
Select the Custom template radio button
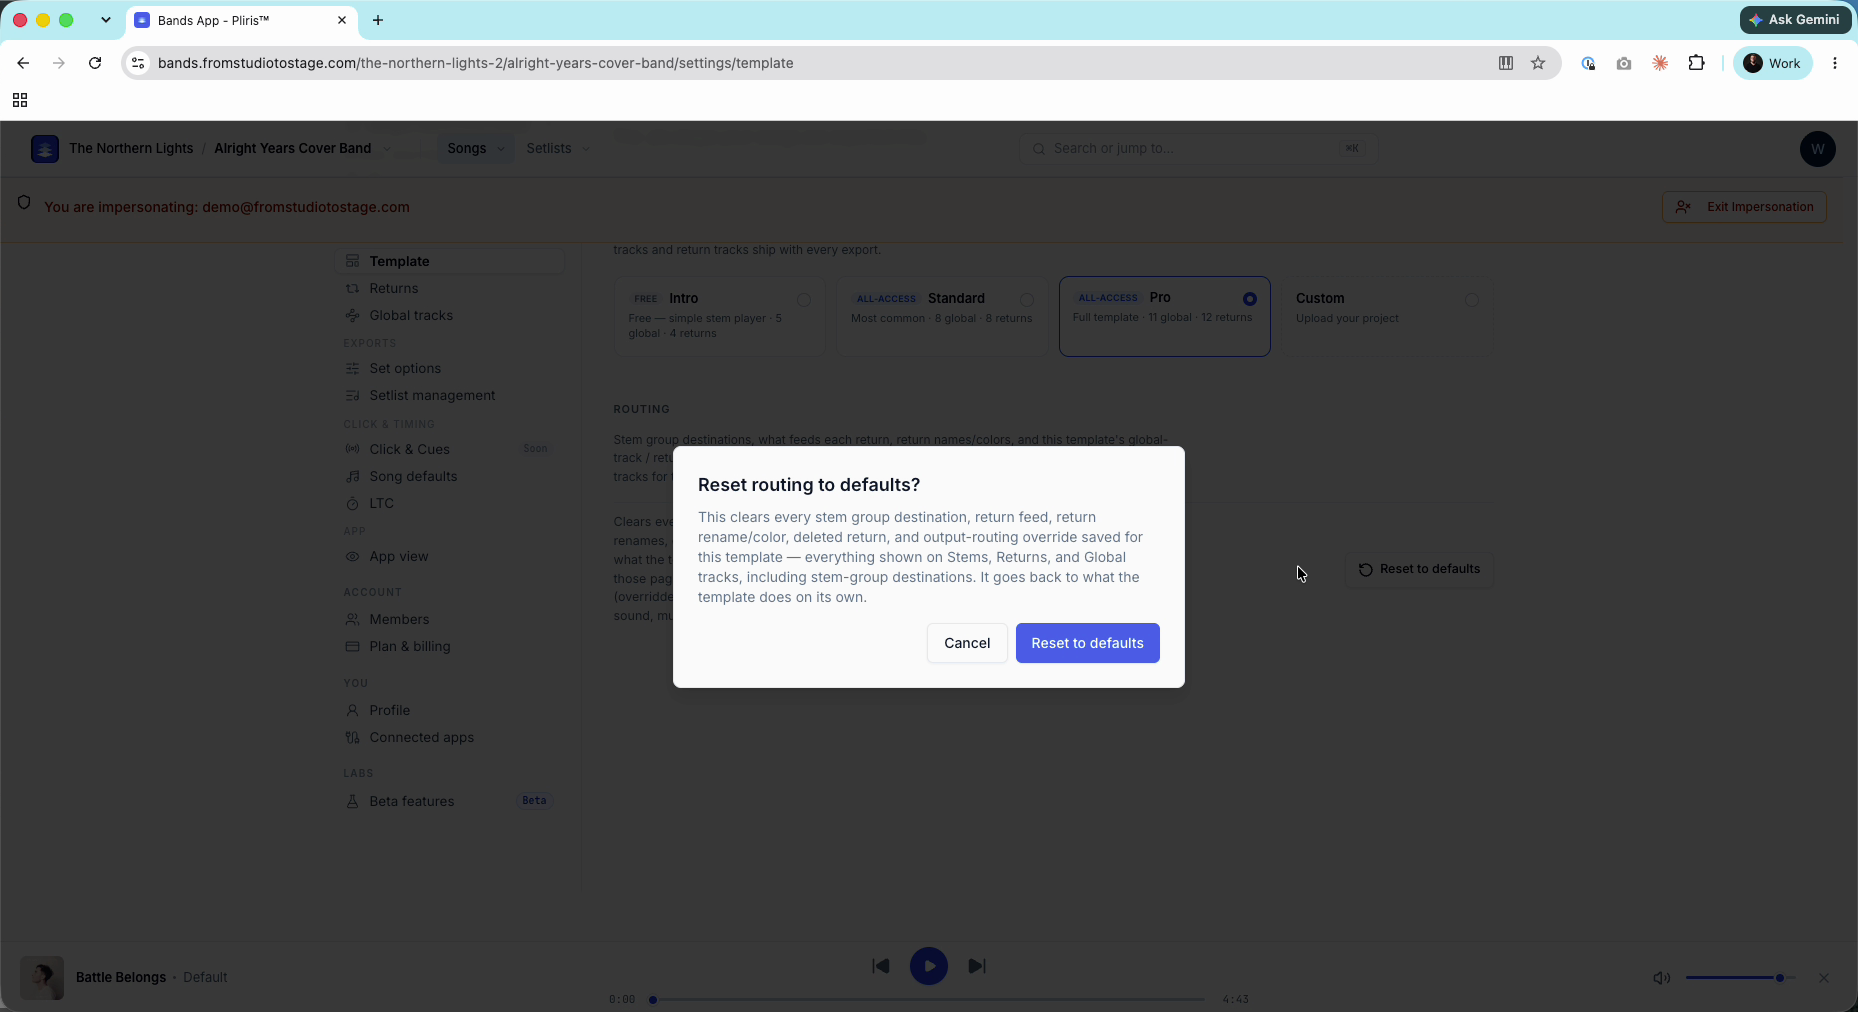(1471, 300)
